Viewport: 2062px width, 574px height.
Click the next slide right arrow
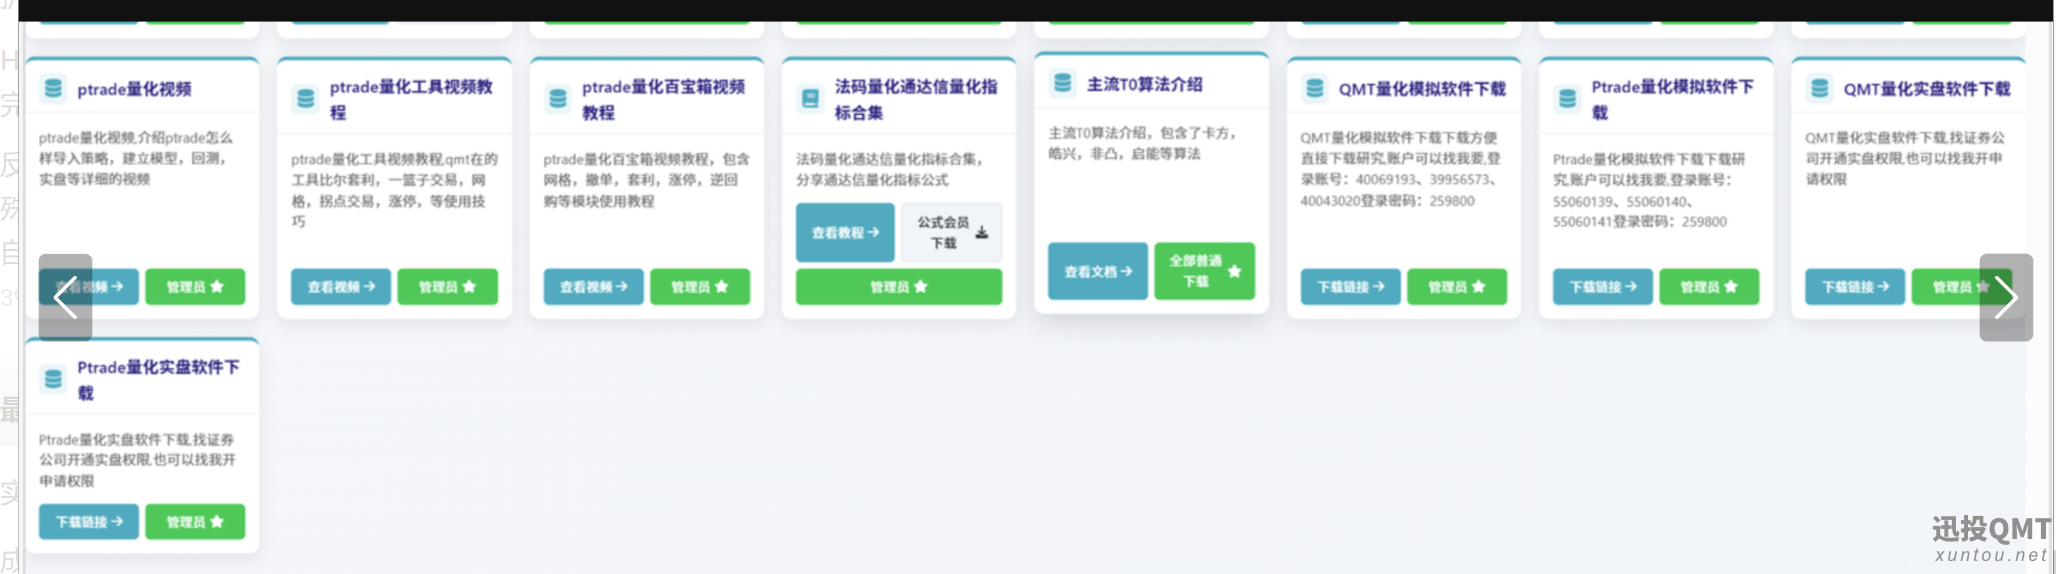click(2005, 298)
